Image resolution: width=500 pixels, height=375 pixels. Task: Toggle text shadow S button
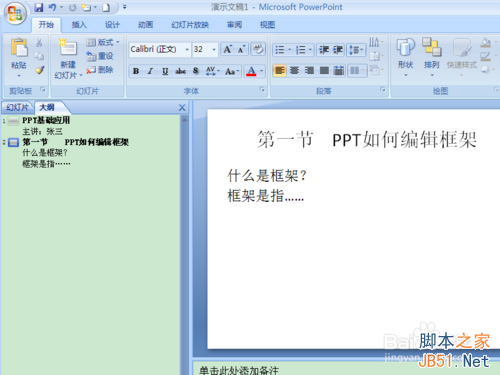click(196, 71)
